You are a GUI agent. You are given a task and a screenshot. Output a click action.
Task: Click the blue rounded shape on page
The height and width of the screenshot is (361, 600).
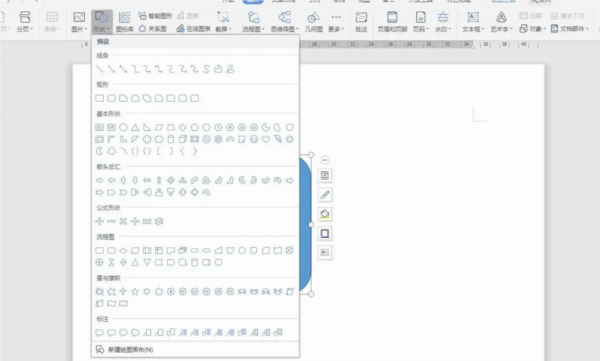pos(305,224)
